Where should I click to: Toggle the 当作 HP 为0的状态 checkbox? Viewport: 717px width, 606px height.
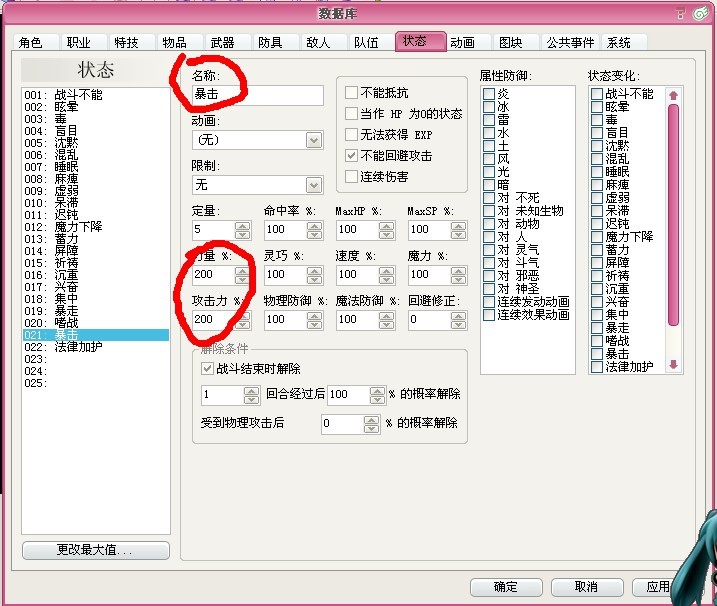[351, 113]
